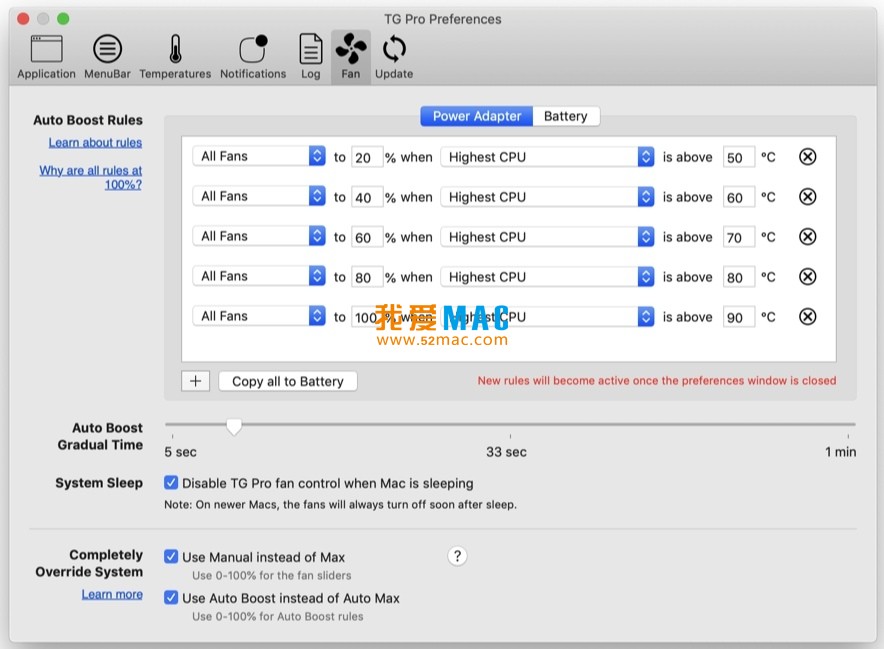884x649 pixels.
Task: Open the Log preferences pane
Action: point(310,58)
